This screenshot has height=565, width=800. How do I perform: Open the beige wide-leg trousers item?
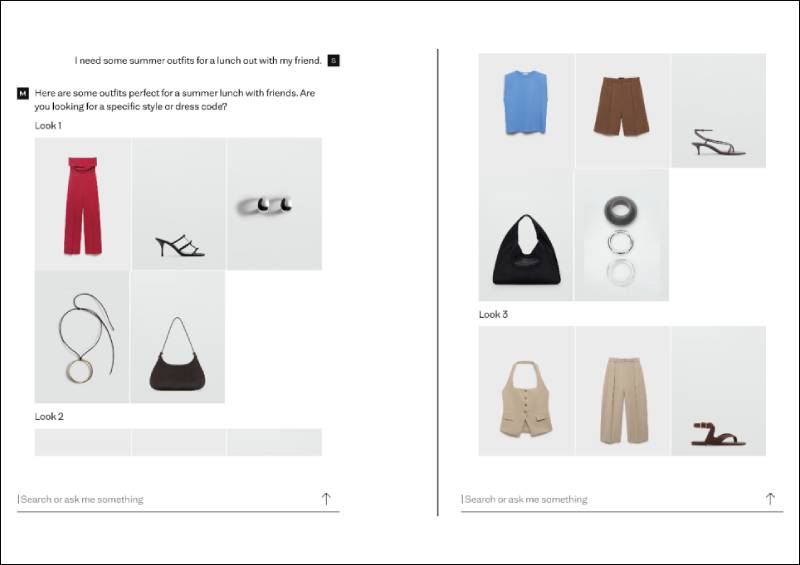(x=622, y=391)
